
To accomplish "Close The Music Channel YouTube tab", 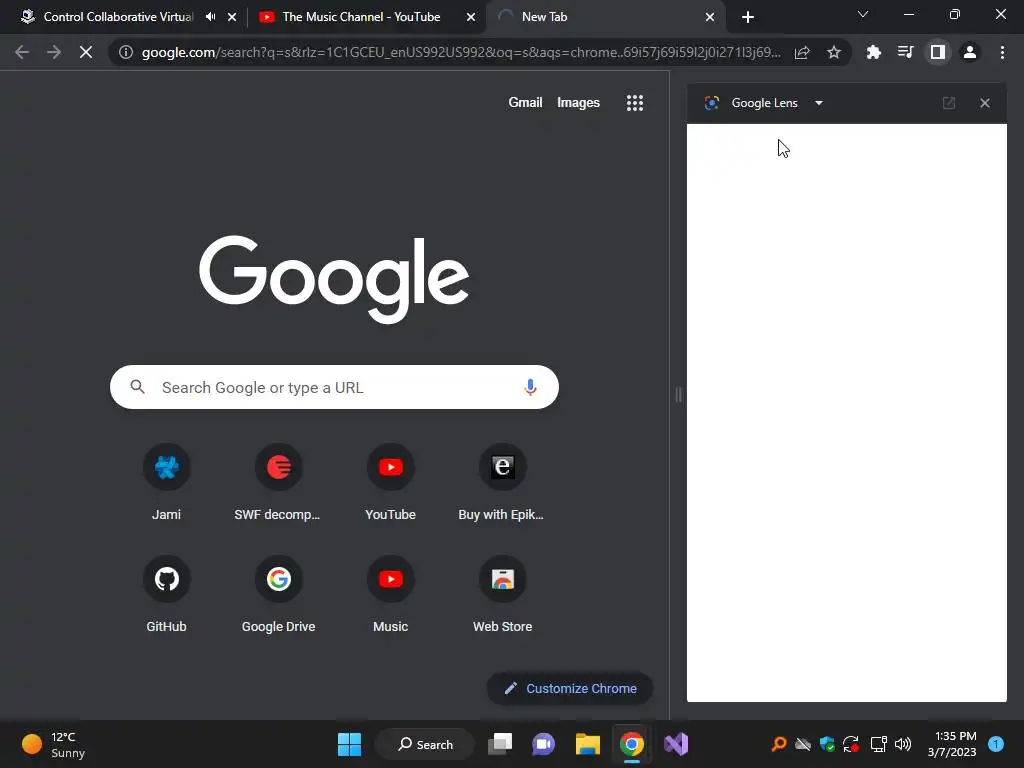I will tap(471, 17).
